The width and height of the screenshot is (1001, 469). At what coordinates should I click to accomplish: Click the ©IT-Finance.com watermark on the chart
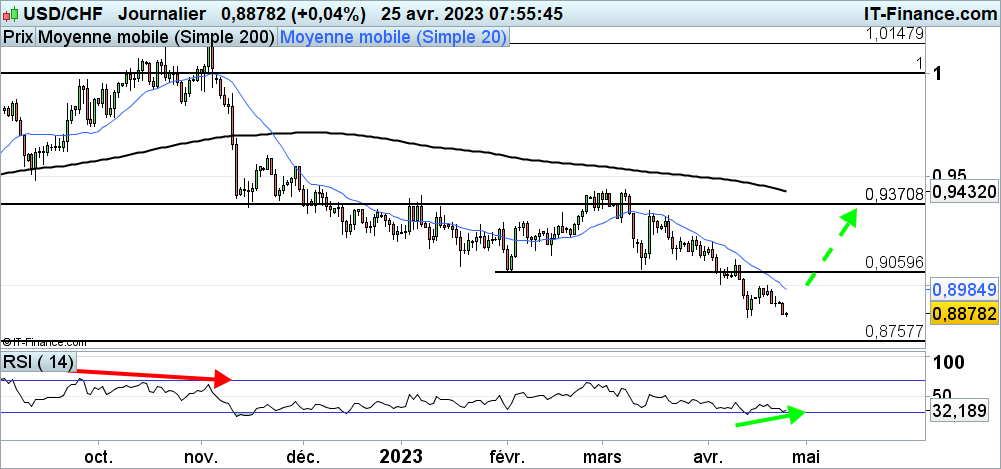(x=44, y=342)
